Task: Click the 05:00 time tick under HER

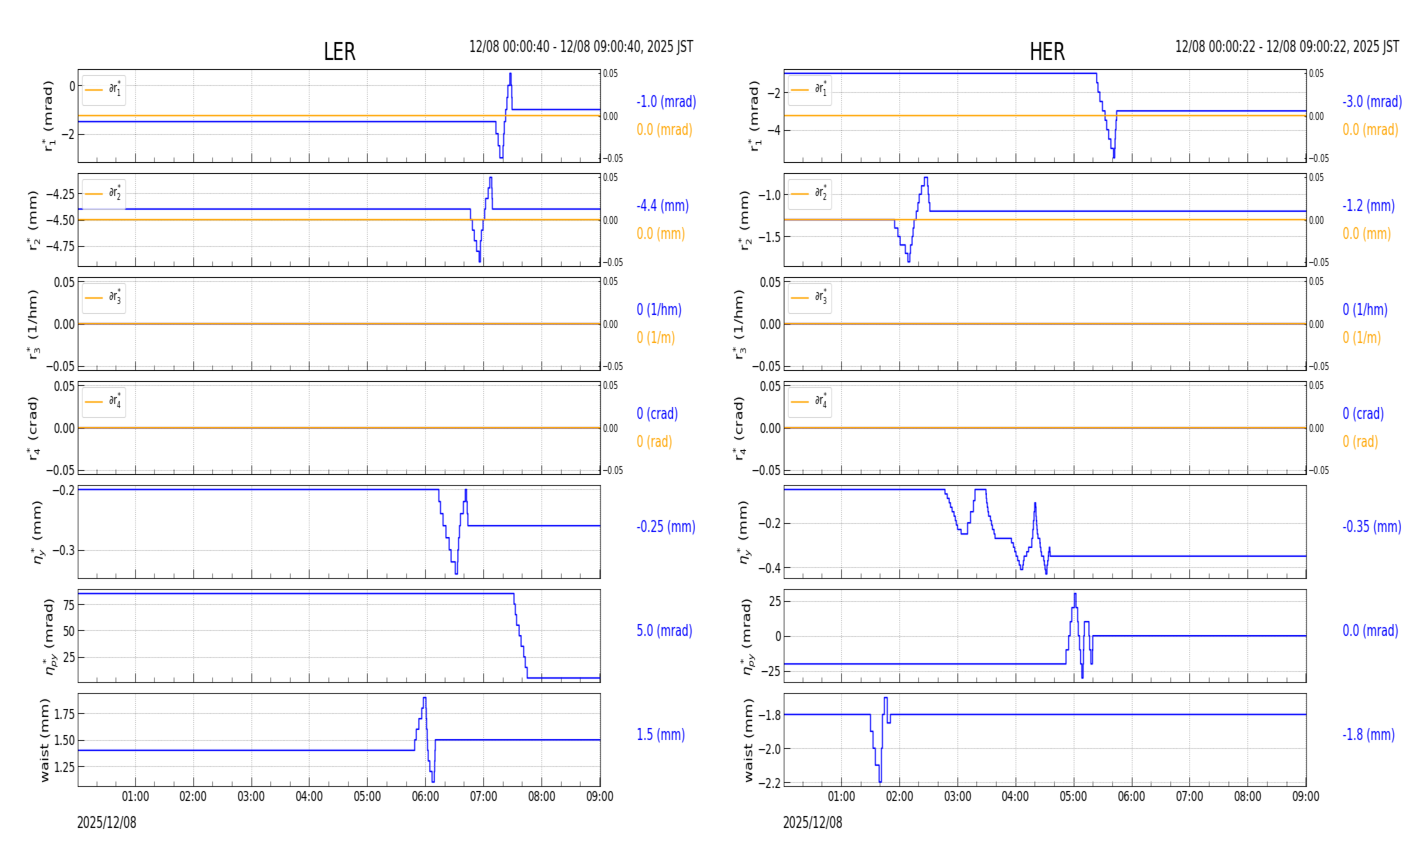Action: coord(1073,797)
